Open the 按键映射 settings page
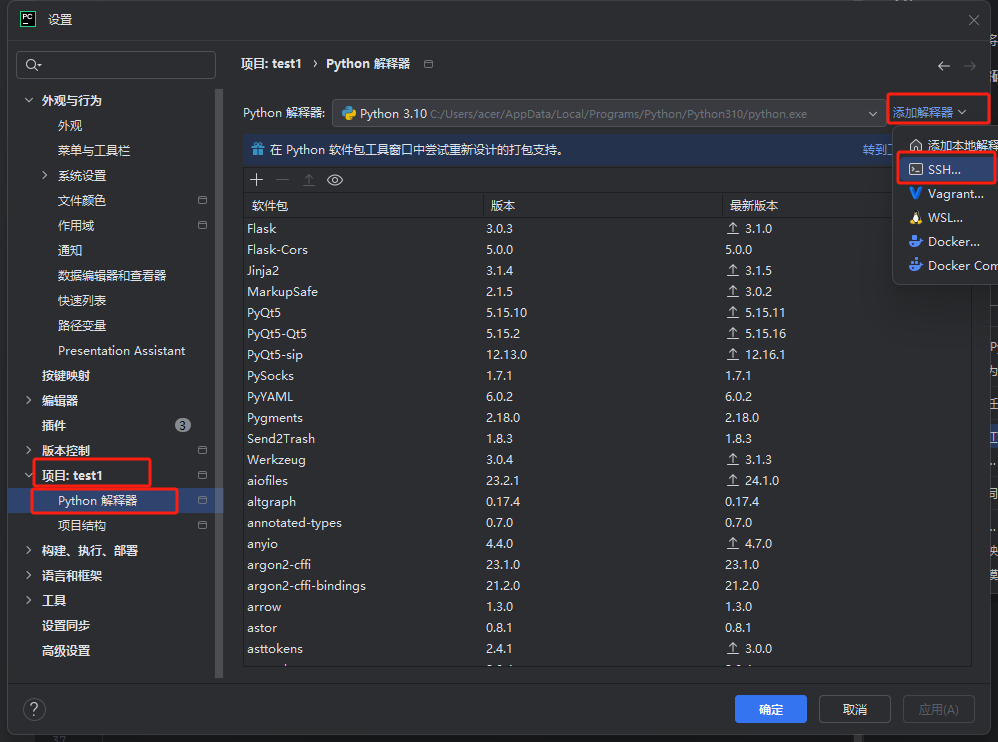 click(x=66, y=375)
